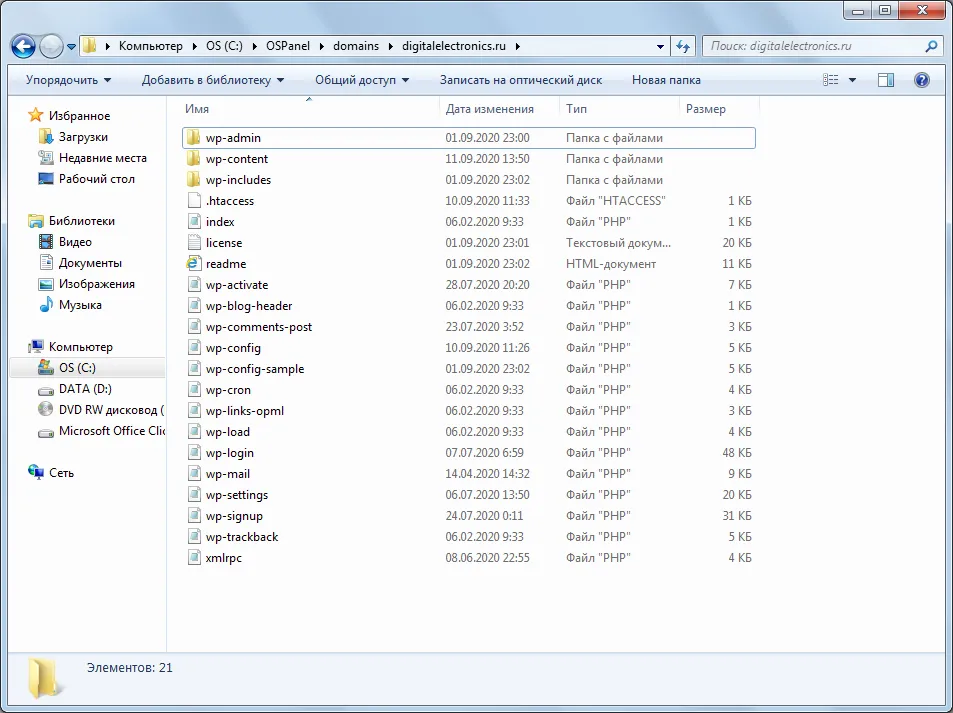Click the .htaccess file icon
953x713 pixels.
coord(194,201)
